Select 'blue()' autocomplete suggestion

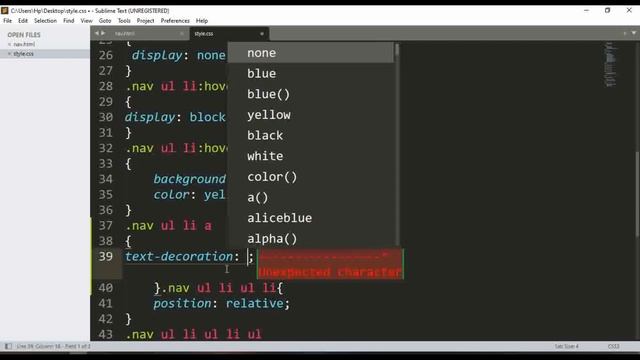point(311,94)
